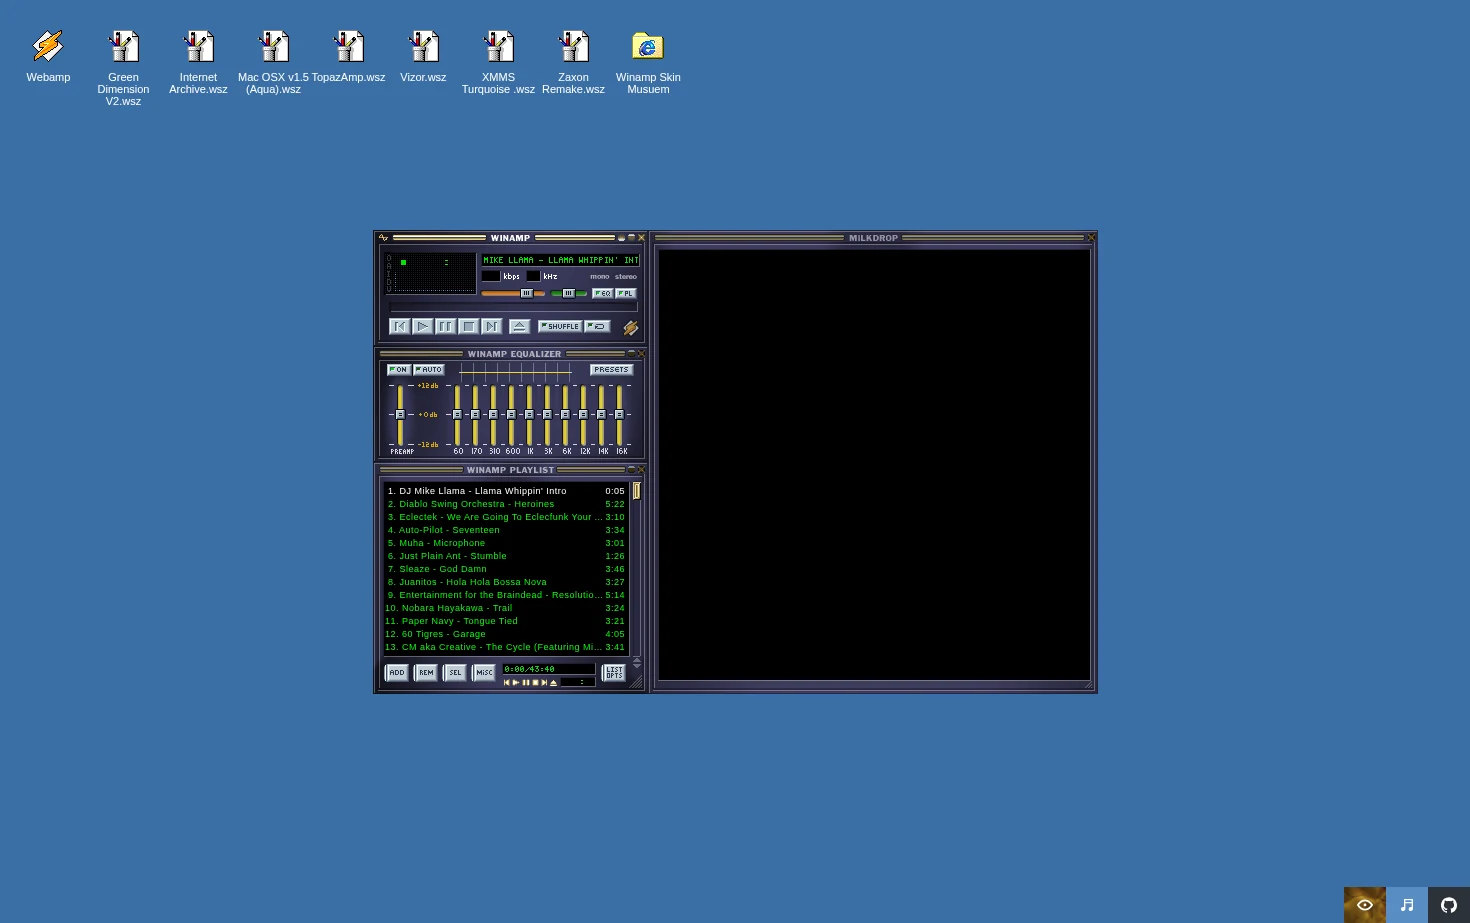Open the GitHub icon link
The image size is (1470, 923).
click(1449, 905)
